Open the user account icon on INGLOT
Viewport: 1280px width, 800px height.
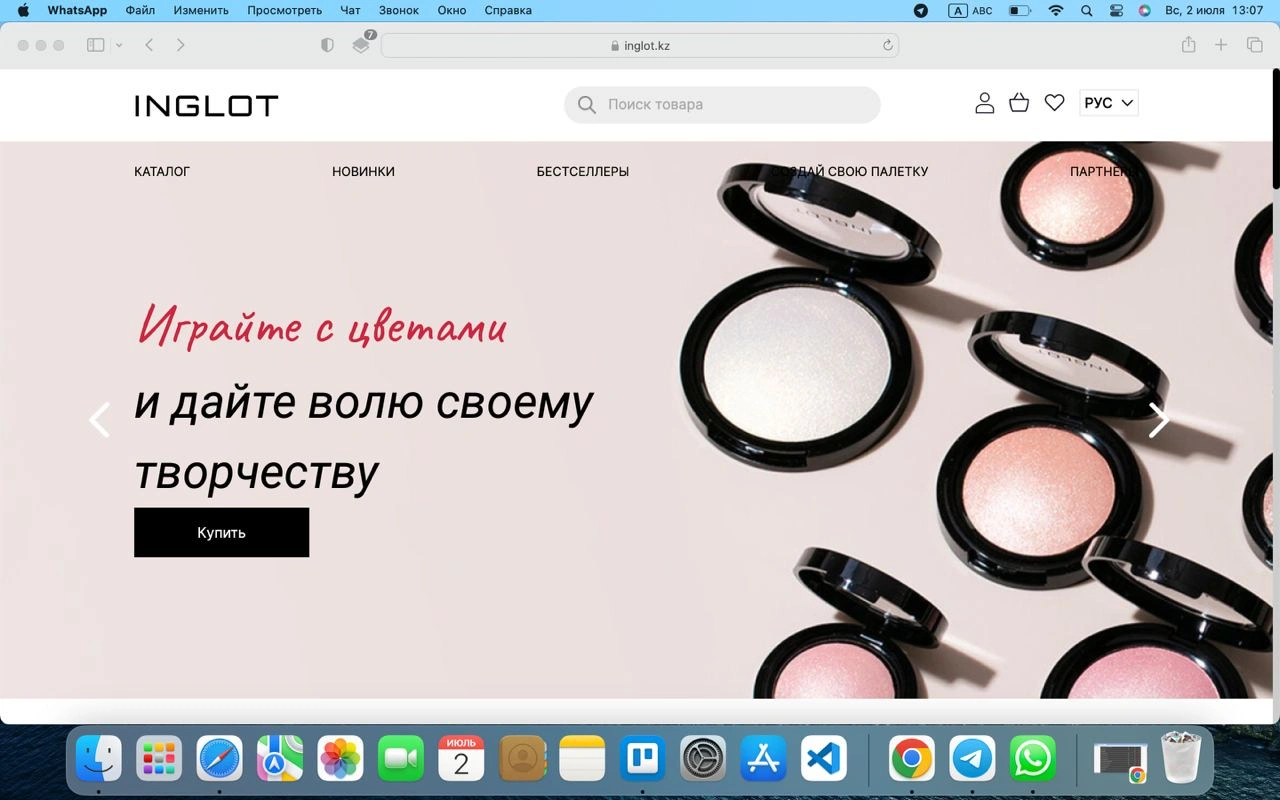(x=985, y=103)
